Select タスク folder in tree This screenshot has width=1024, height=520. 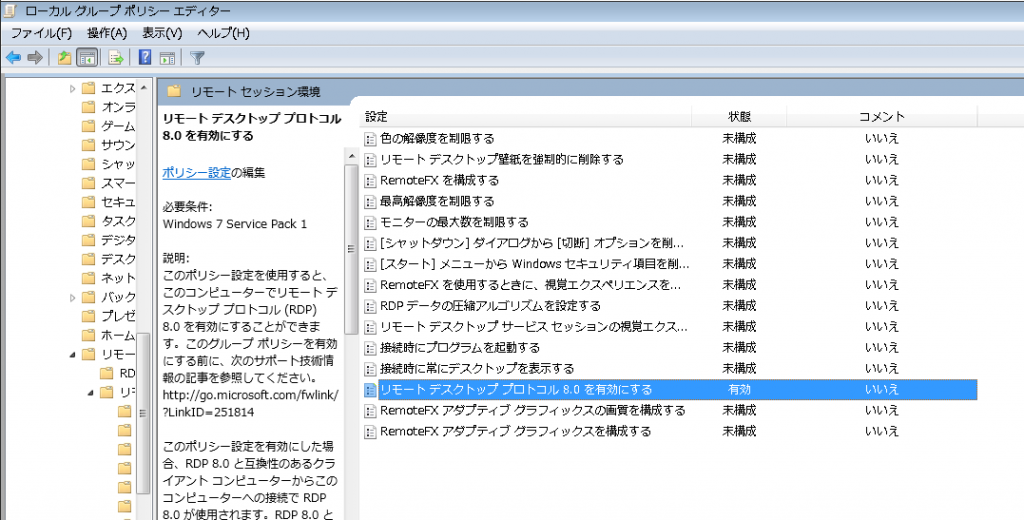tap(118, 221)
